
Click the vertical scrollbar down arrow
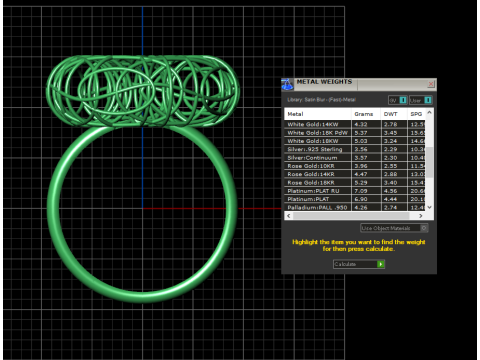pos(429,207)
